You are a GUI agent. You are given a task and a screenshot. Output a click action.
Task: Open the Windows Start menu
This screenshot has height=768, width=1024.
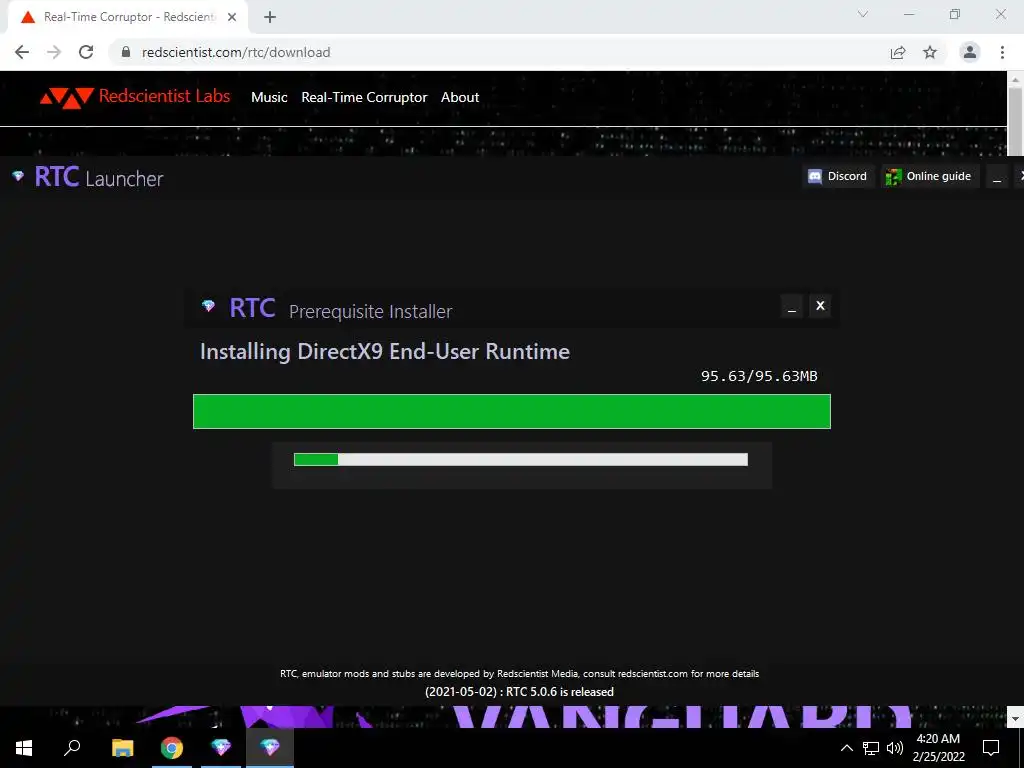tap(24, 748)
